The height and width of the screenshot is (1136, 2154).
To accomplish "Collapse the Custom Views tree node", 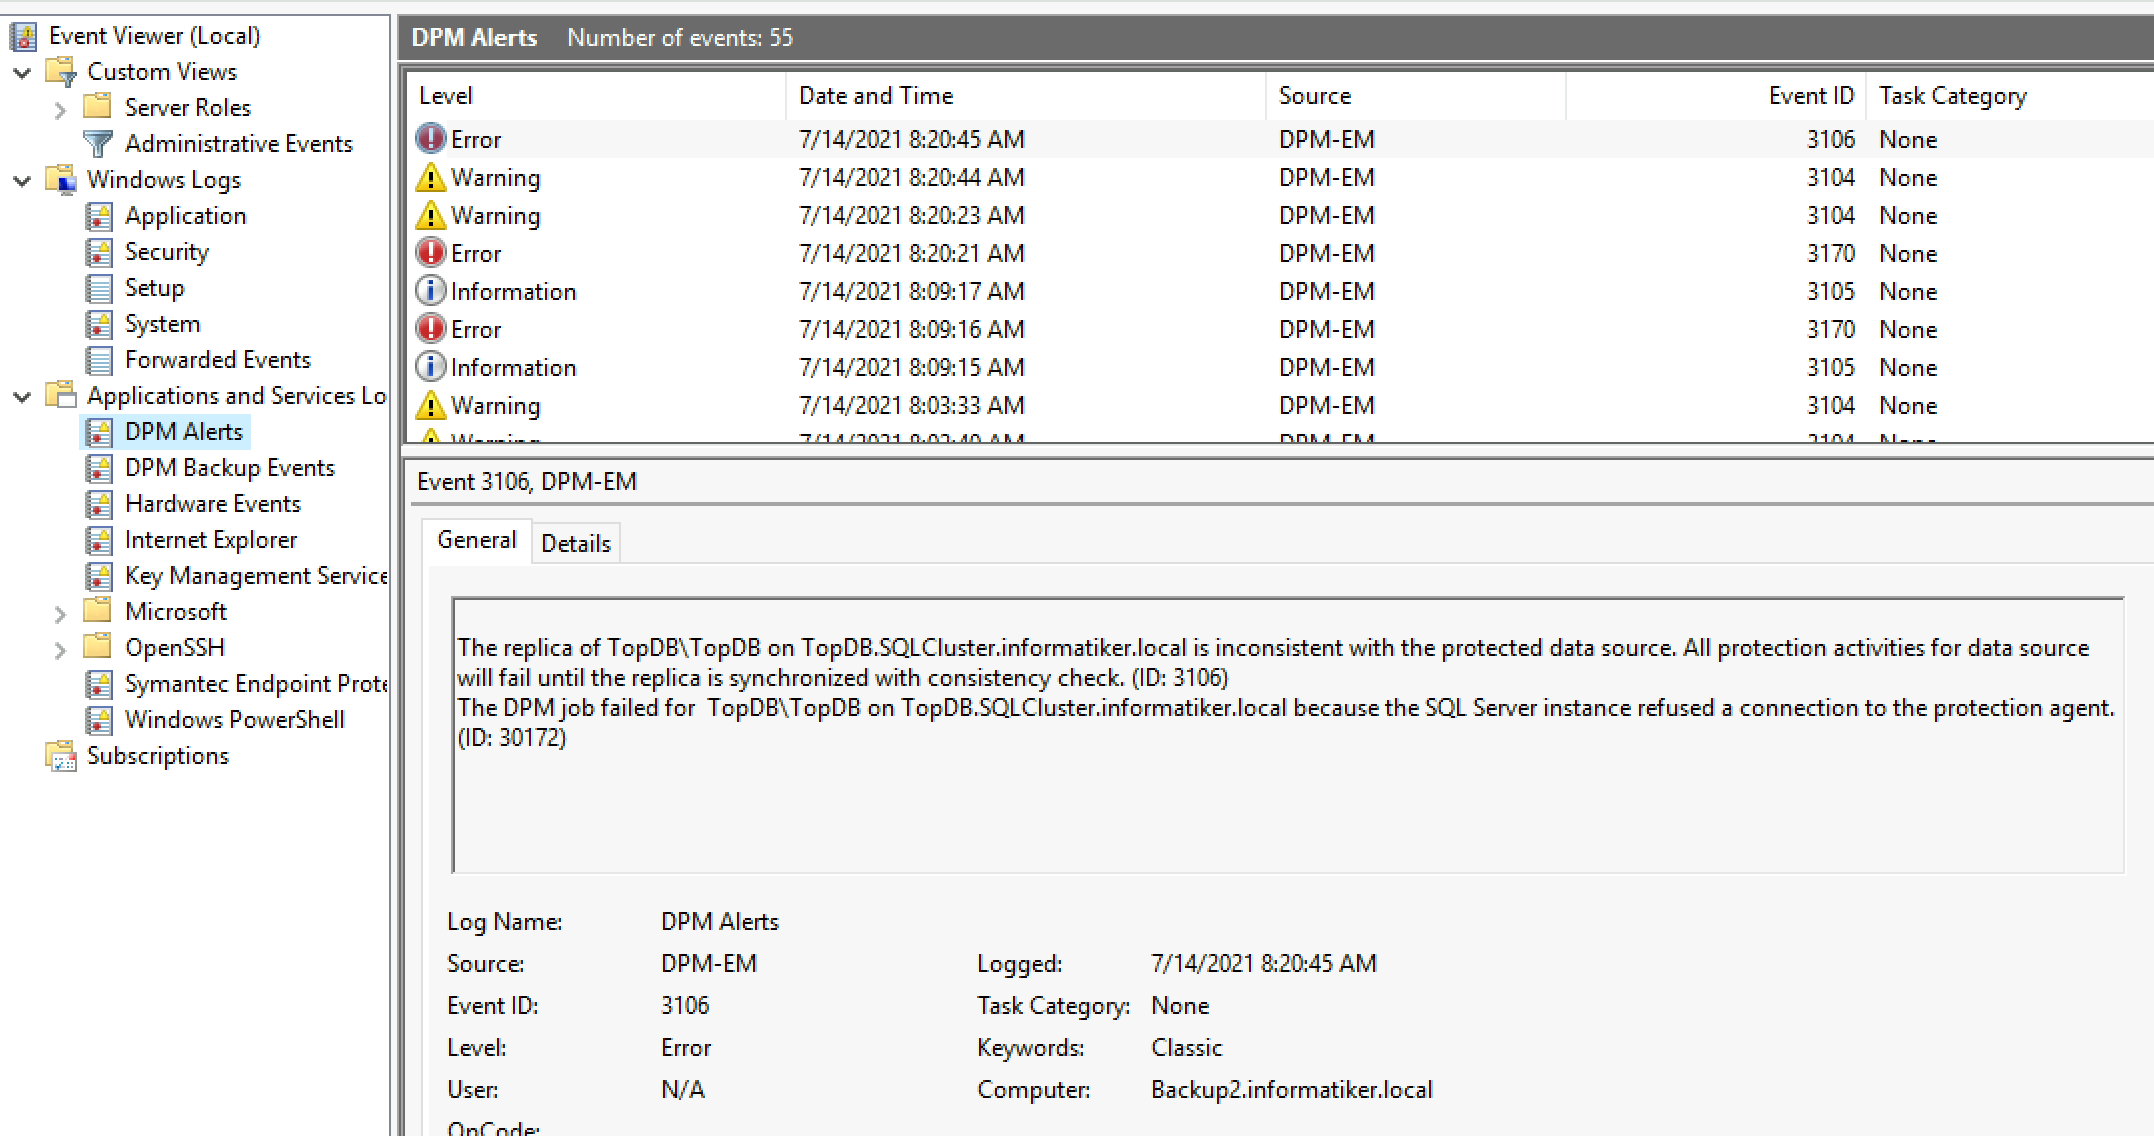I will click(22, 72).
